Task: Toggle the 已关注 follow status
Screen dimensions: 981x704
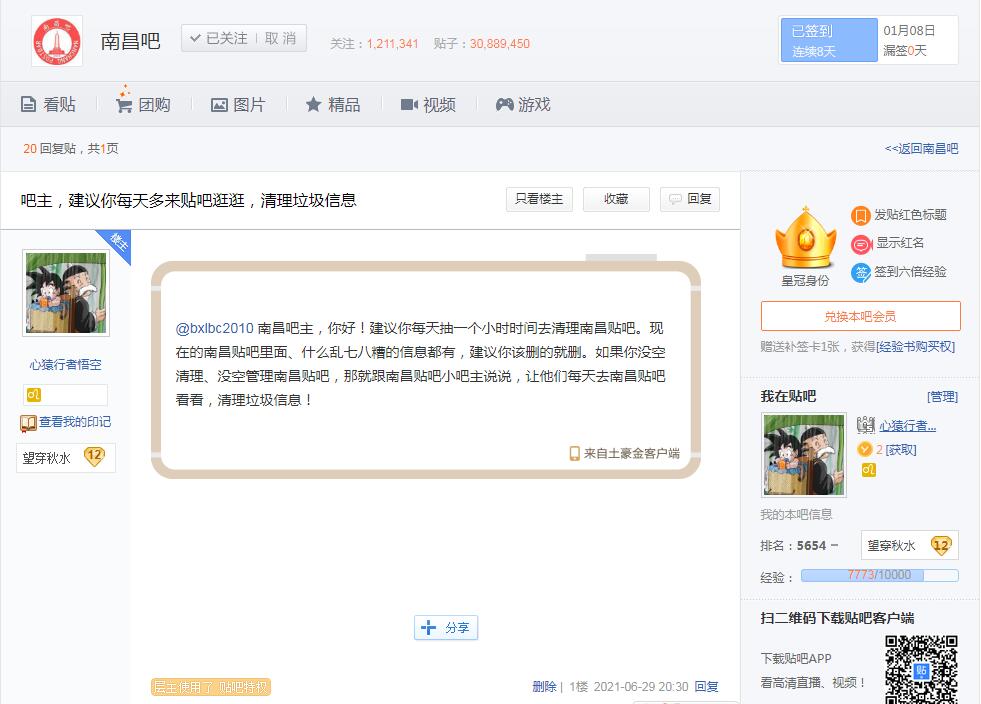Action: [x=218, y=39]
